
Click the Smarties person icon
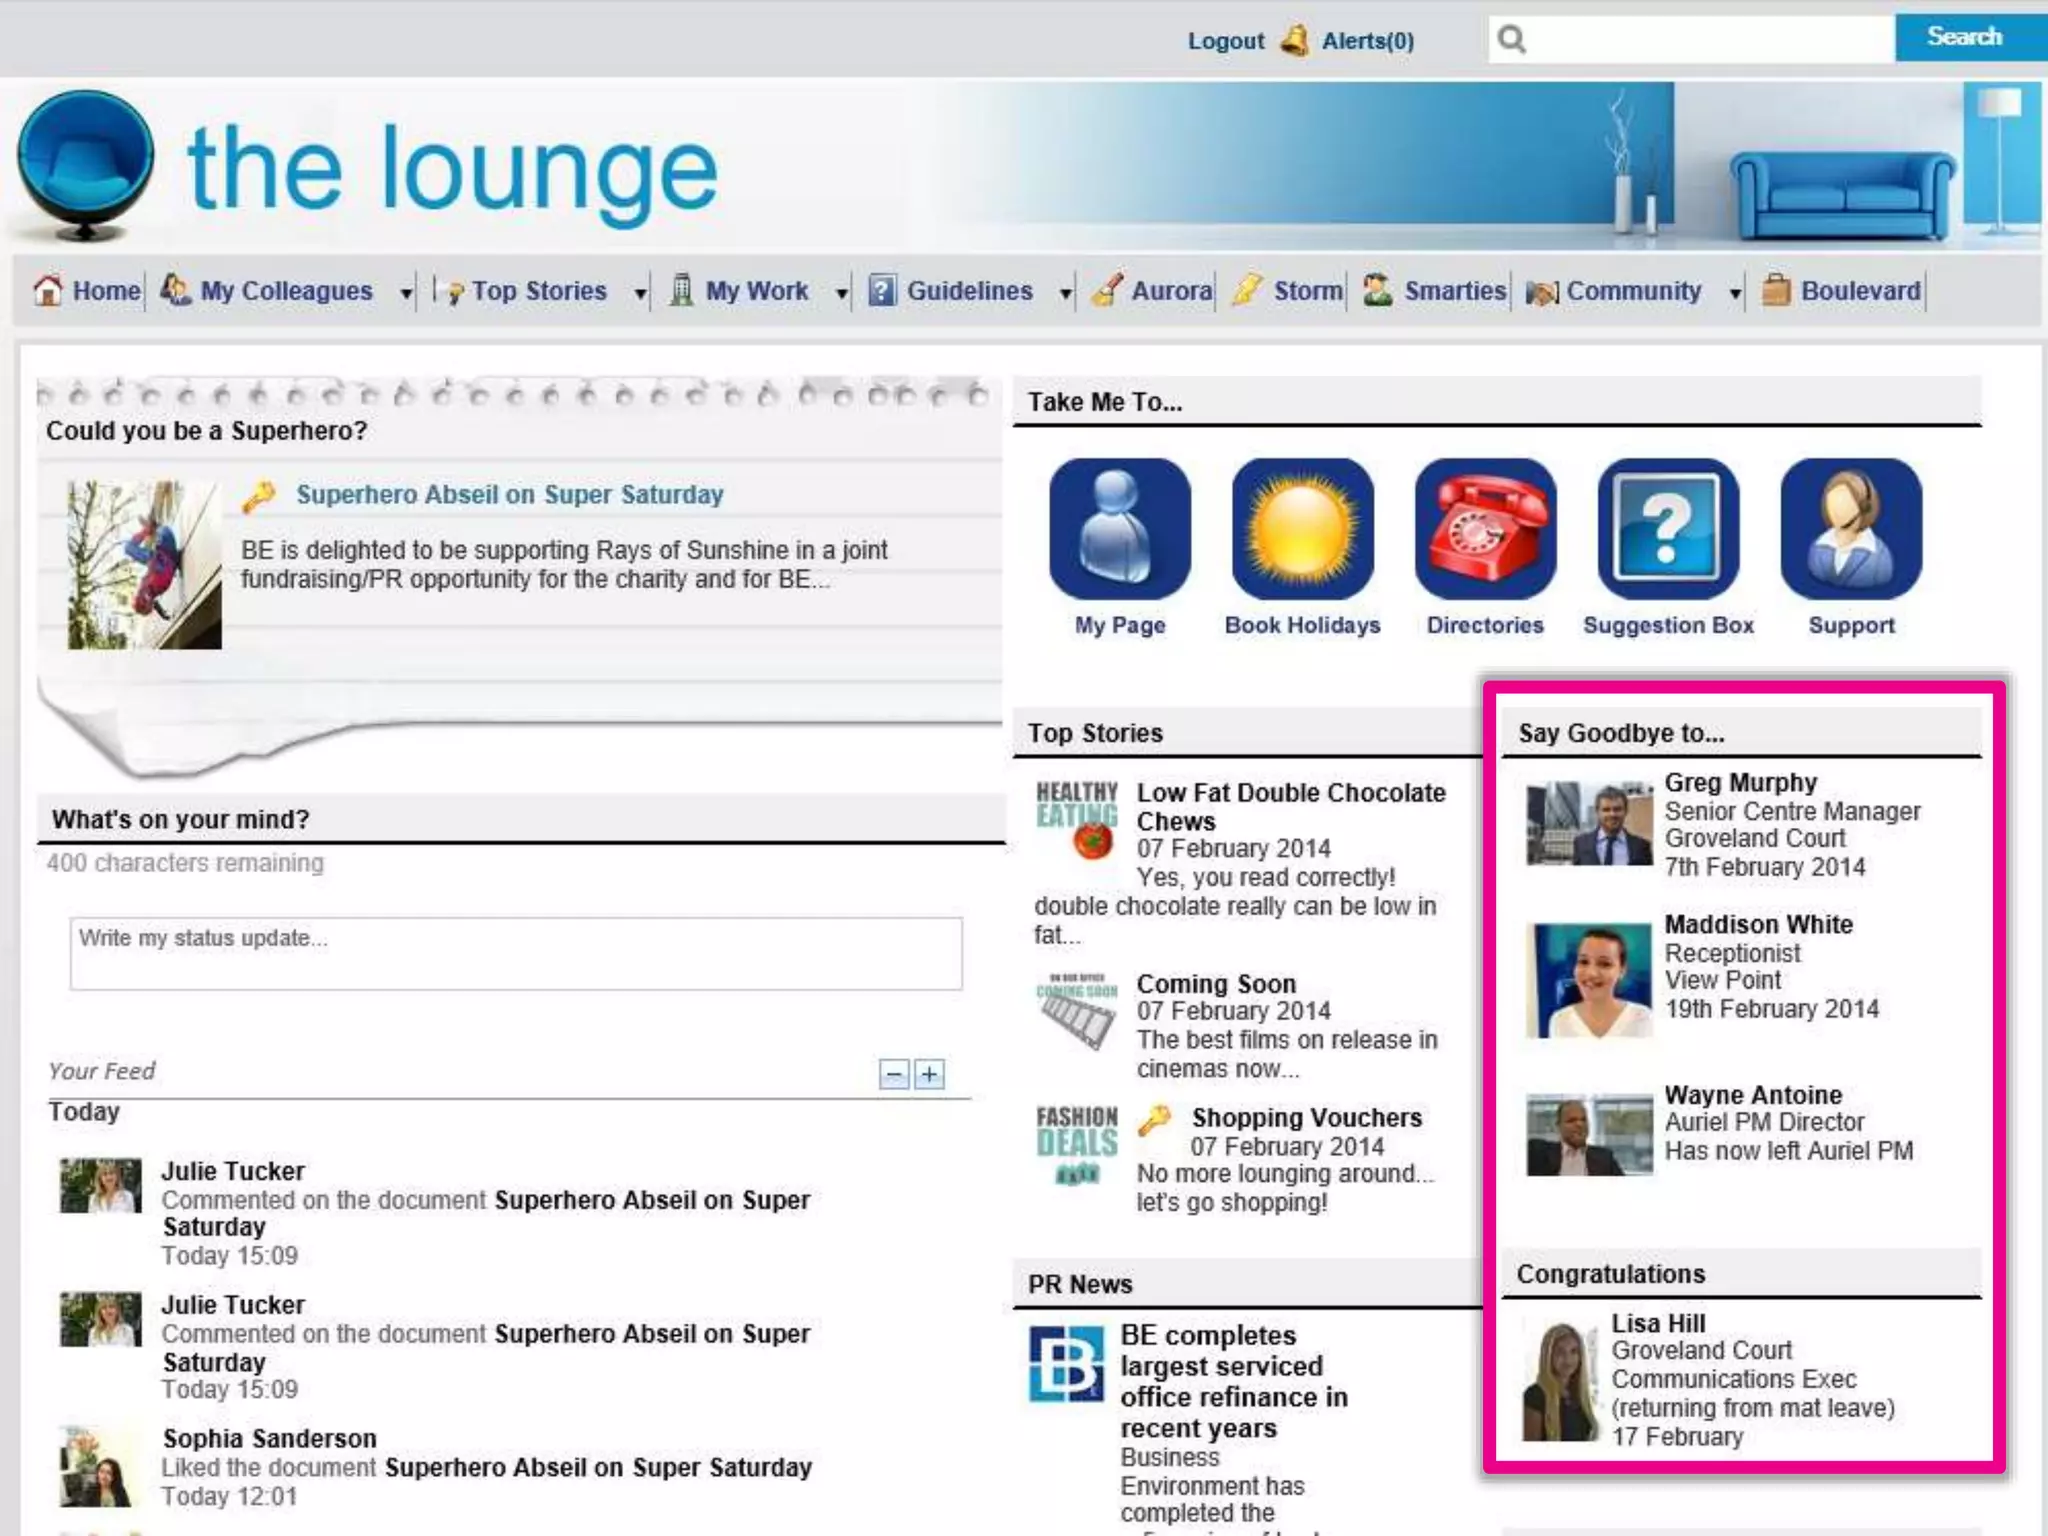(1378, 290)
